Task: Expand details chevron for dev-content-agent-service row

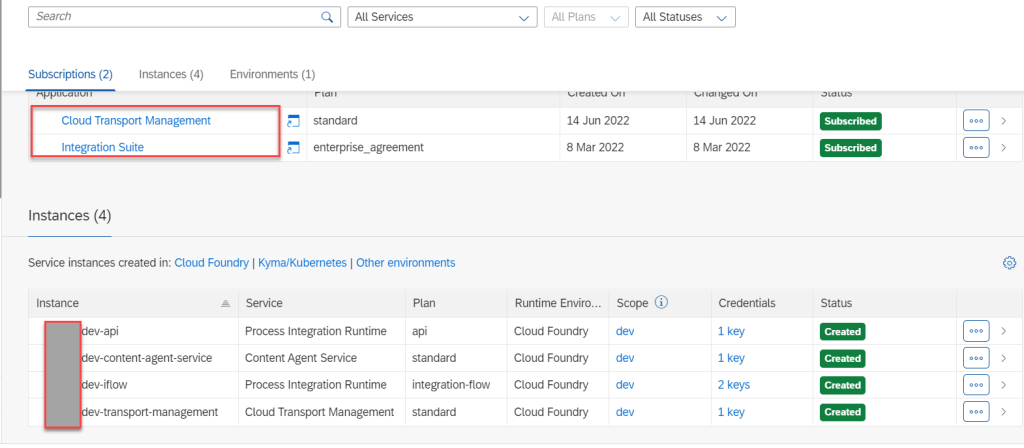Action: tap(1003, 358)
